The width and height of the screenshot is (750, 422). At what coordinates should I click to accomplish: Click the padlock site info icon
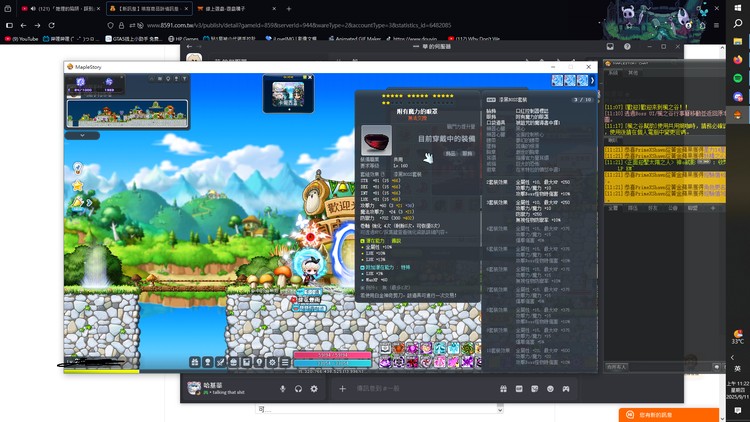tap(121, 25)
